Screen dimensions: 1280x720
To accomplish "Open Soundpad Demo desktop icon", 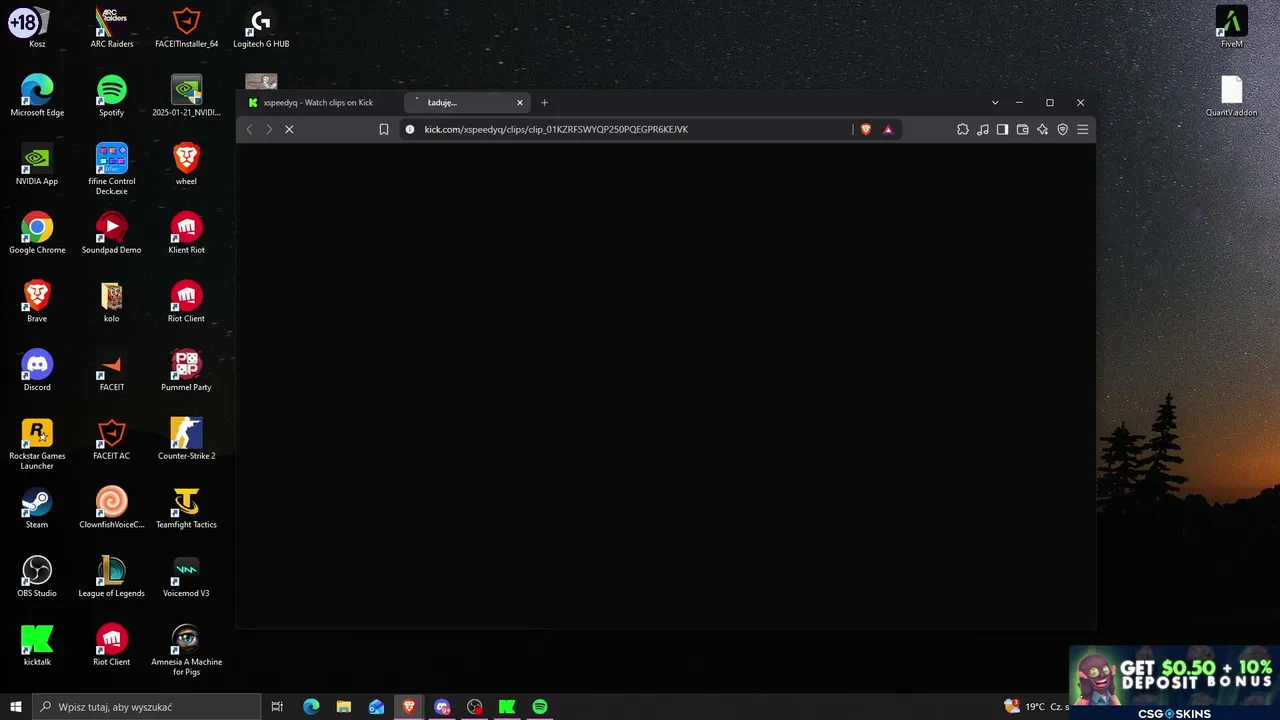I will (112, 234).
